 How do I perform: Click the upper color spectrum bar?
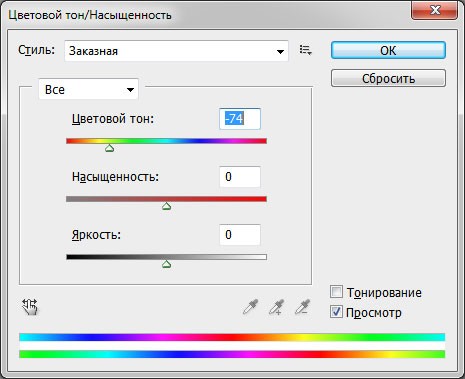click(232, 337)
